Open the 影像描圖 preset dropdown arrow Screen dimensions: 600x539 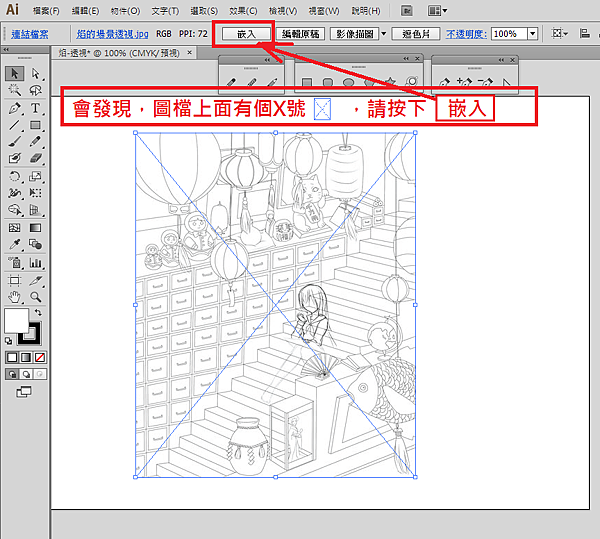click(384, 34)
